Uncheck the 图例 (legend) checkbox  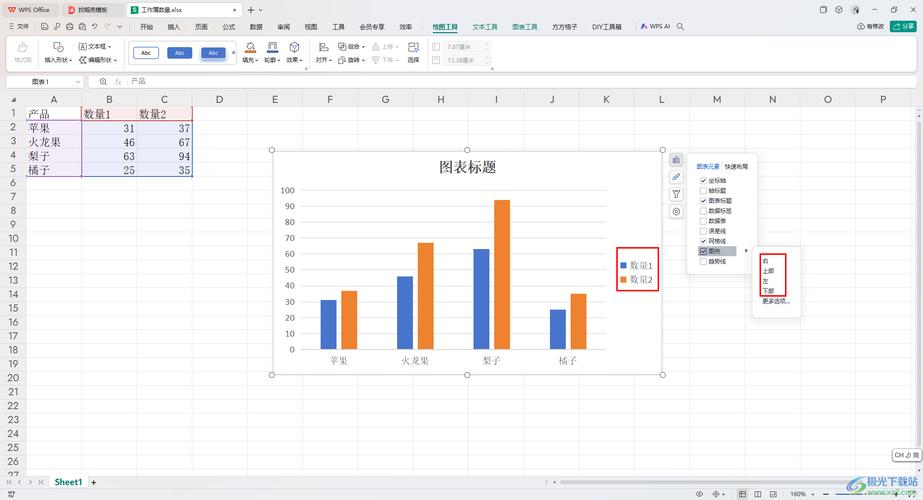(x=703, y=251)
